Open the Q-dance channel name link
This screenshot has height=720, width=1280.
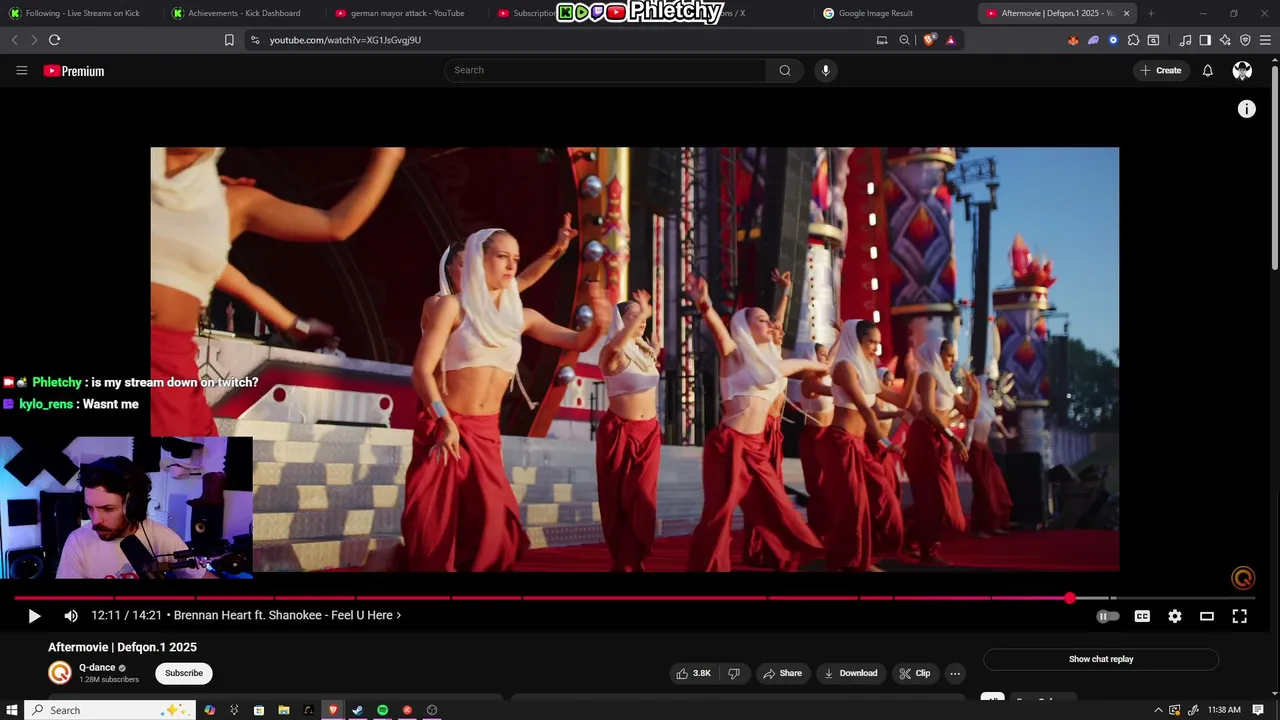point(97,667)
